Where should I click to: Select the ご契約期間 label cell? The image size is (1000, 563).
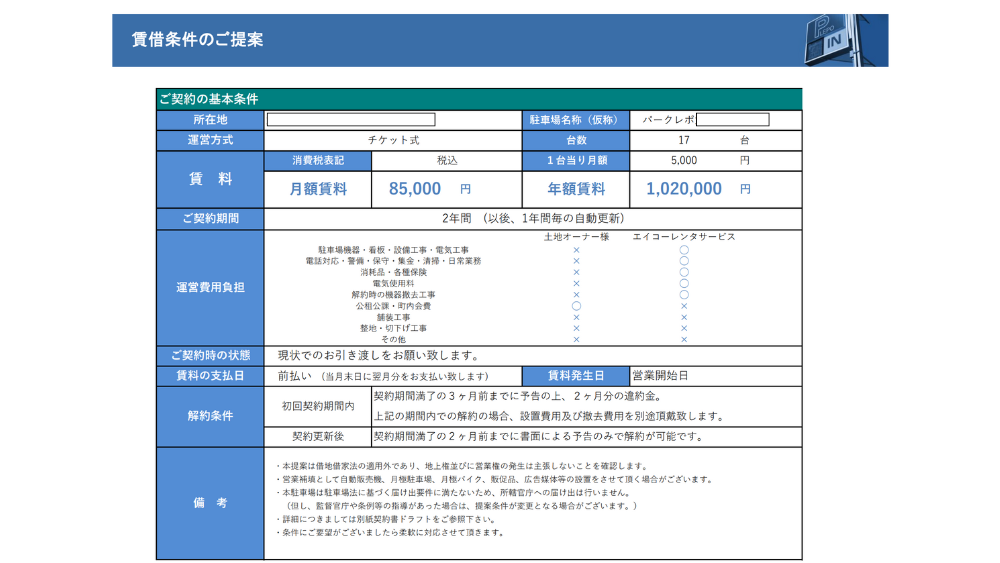[x=210, y=219]
